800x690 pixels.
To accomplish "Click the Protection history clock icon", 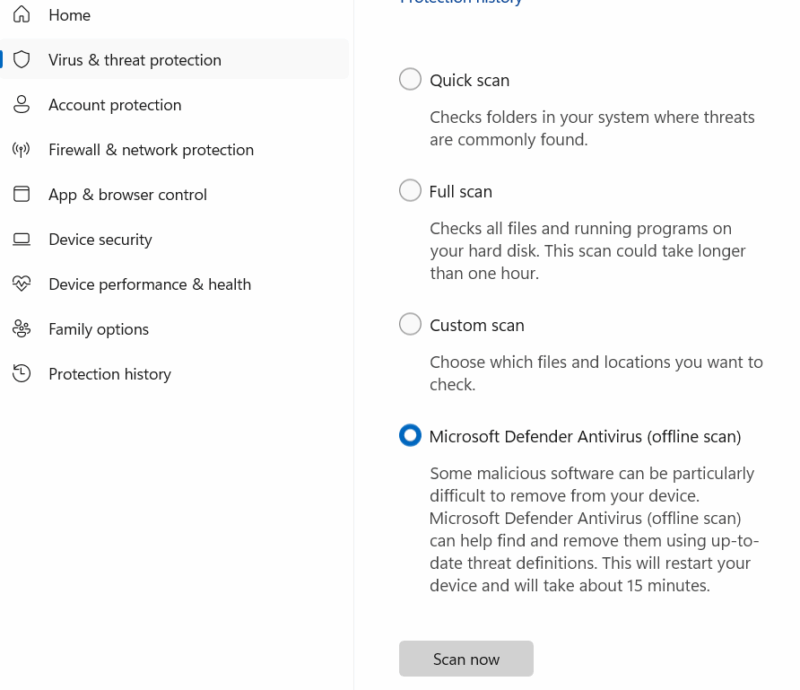I will click(x=21, y=374).
